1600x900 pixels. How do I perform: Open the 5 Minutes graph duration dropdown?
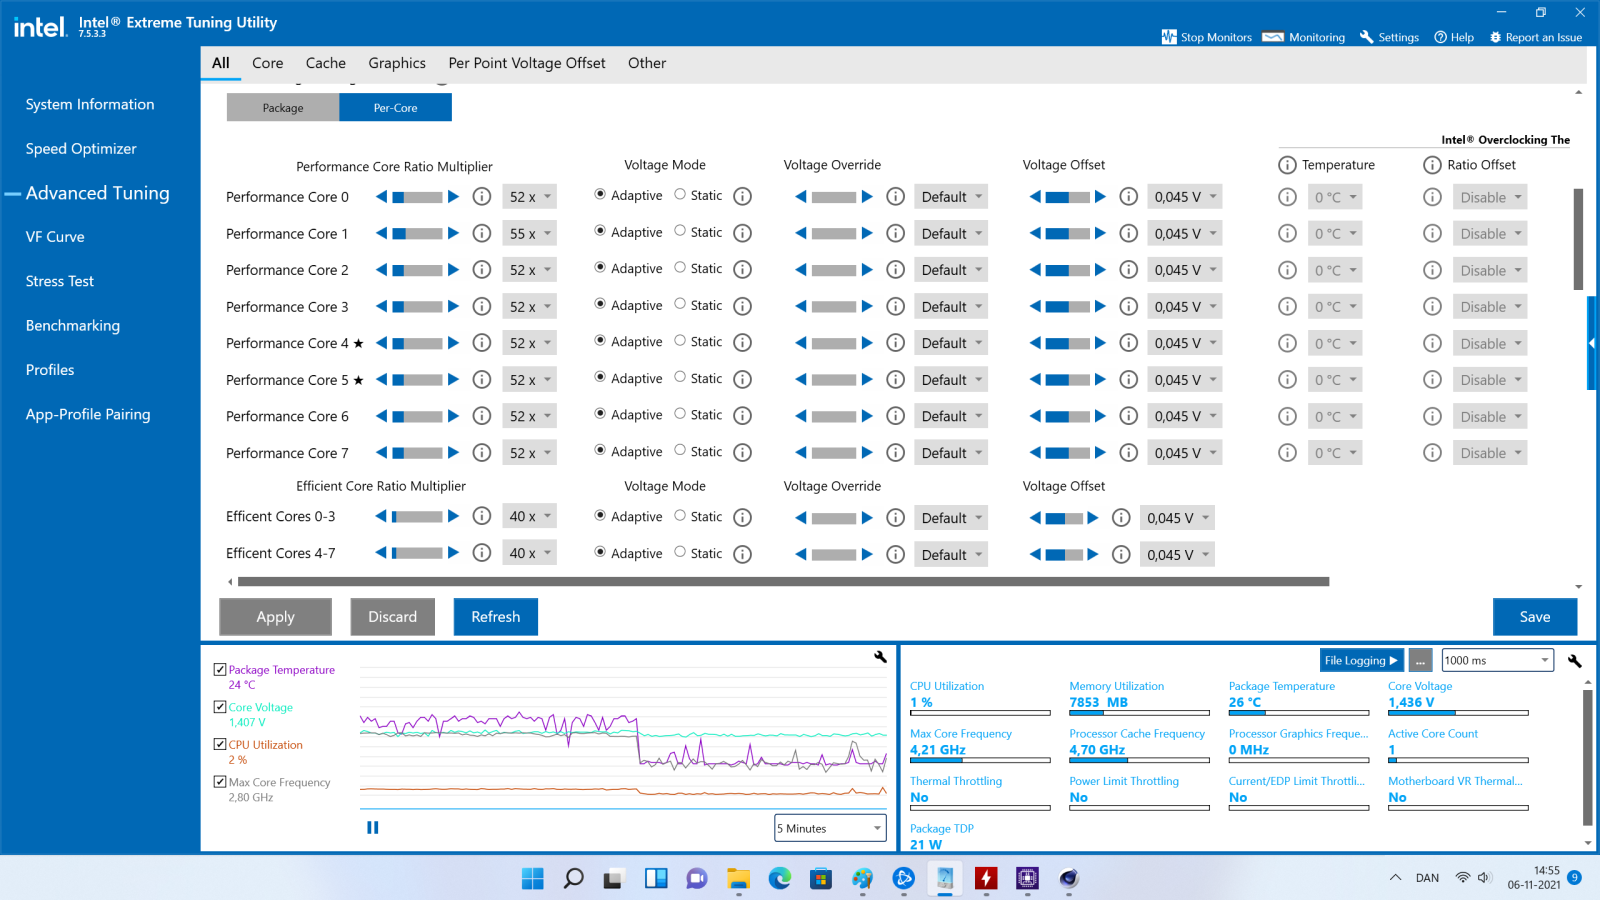pyautogui.click(x=830, y=828)
